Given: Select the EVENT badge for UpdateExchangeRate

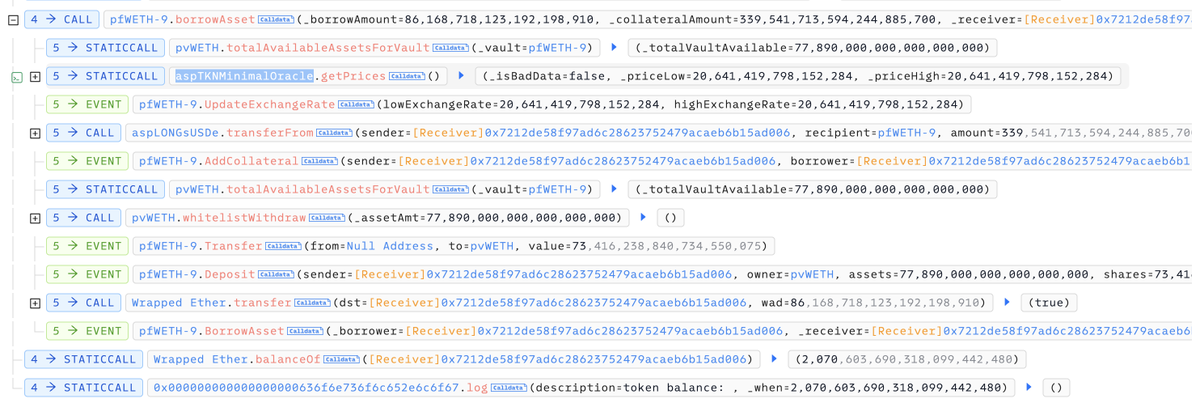Looking at the screenshot, I should tap(87, 104).
